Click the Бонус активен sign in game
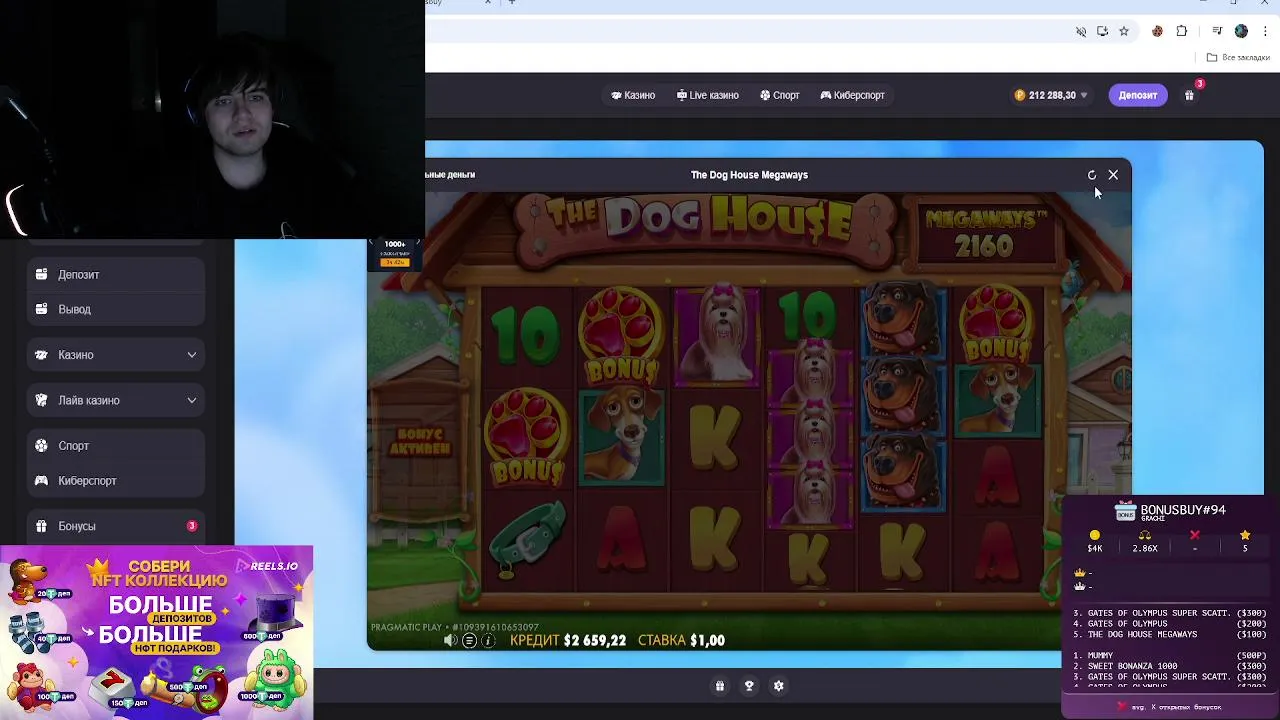 pos(423,442)
